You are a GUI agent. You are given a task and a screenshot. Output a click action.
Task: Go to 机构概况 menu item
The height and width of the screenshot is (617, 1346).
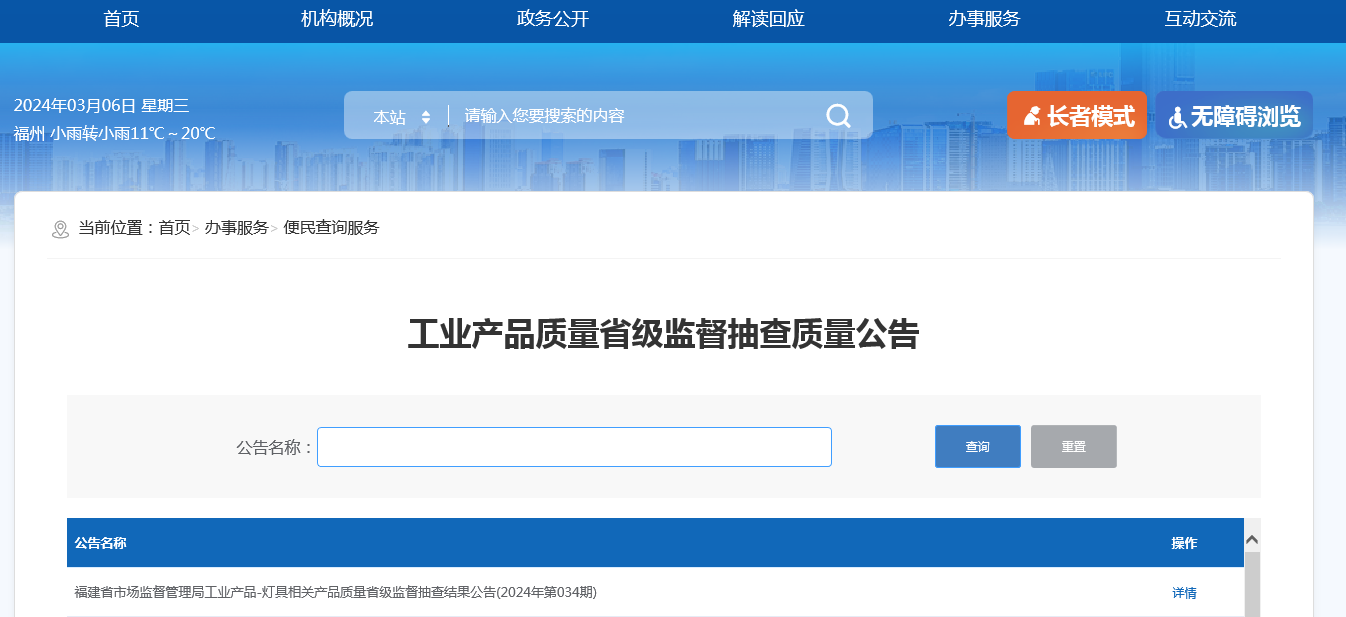click(x=337, y=19)
